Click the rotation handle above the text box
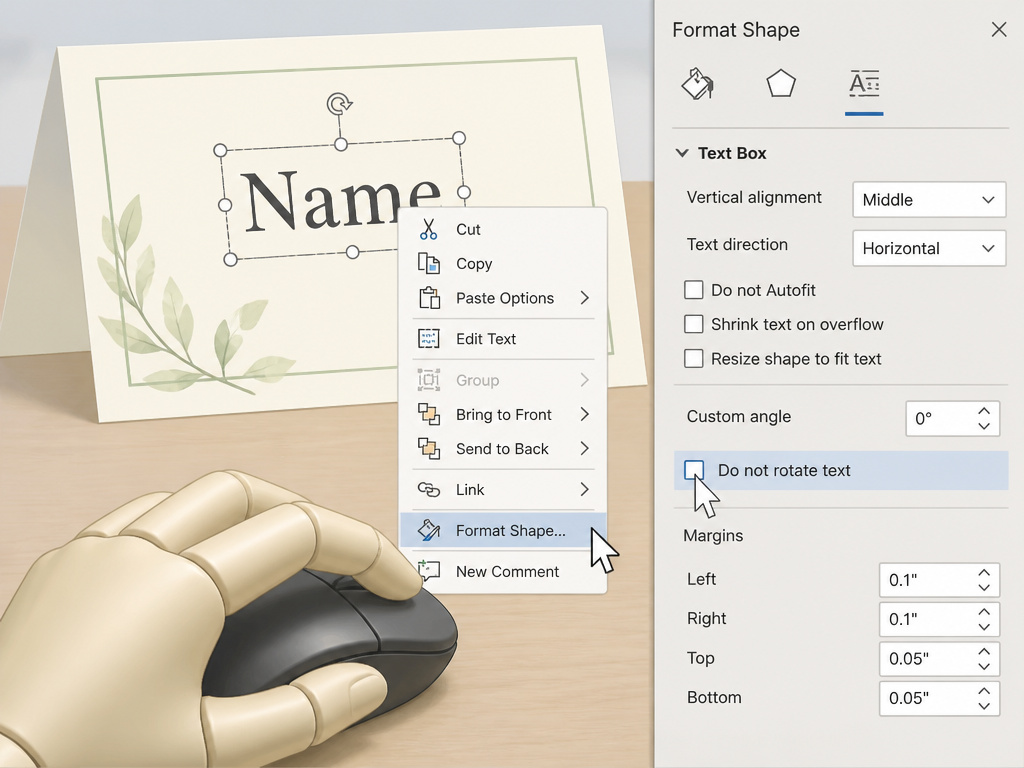Image resolution: width=1024 pixels, height=768 pixels. [339, 104]
